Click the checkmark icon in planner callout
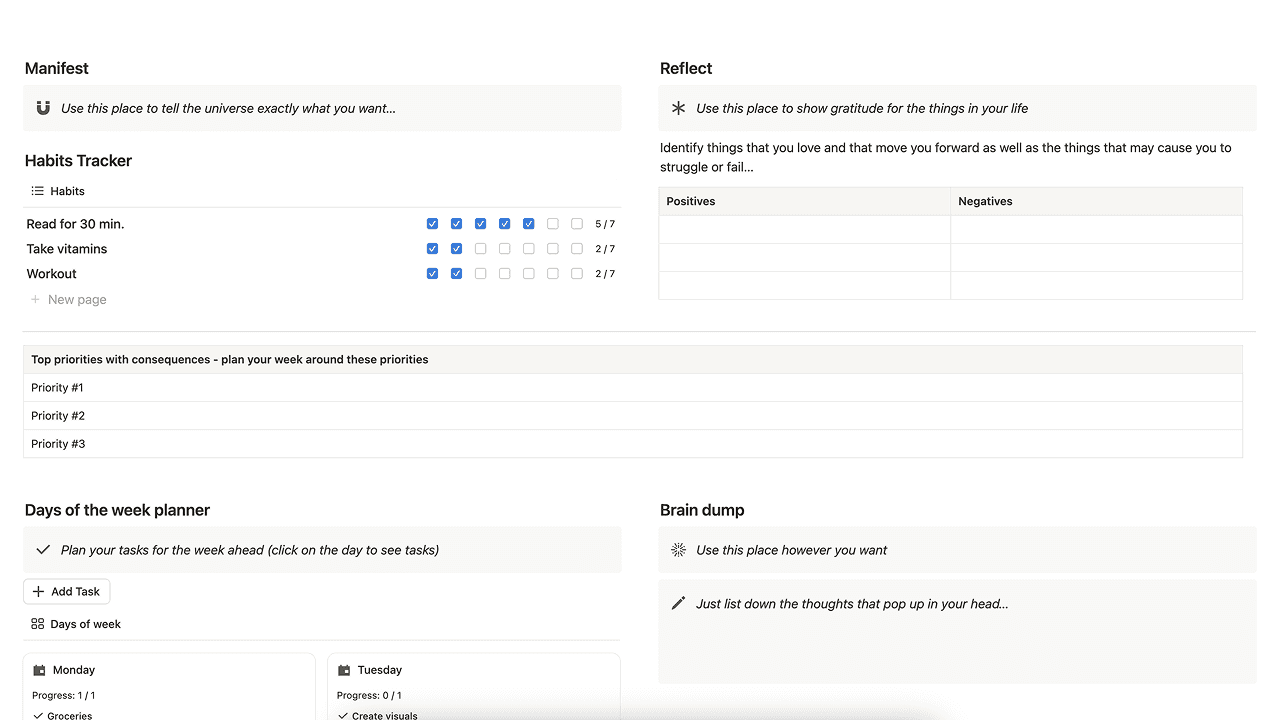 (x=43, y=550)
